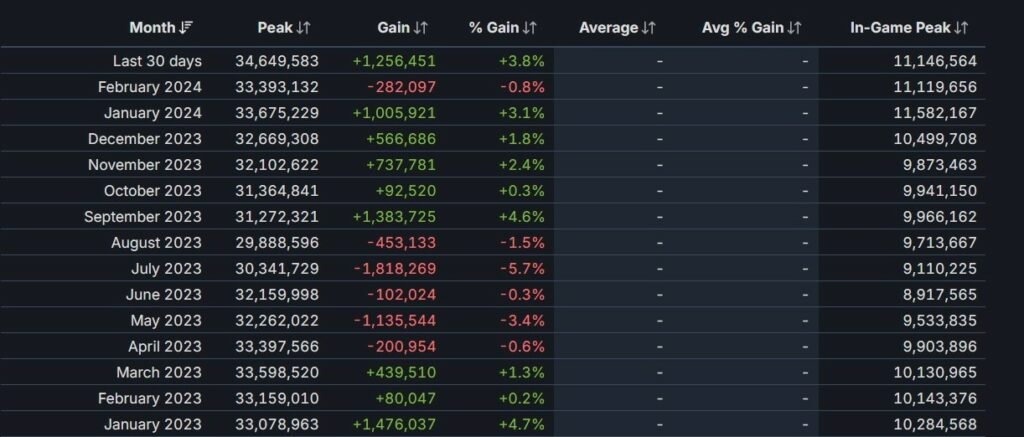Sort by In-Game Peak using arrow icon

(961, 28)
